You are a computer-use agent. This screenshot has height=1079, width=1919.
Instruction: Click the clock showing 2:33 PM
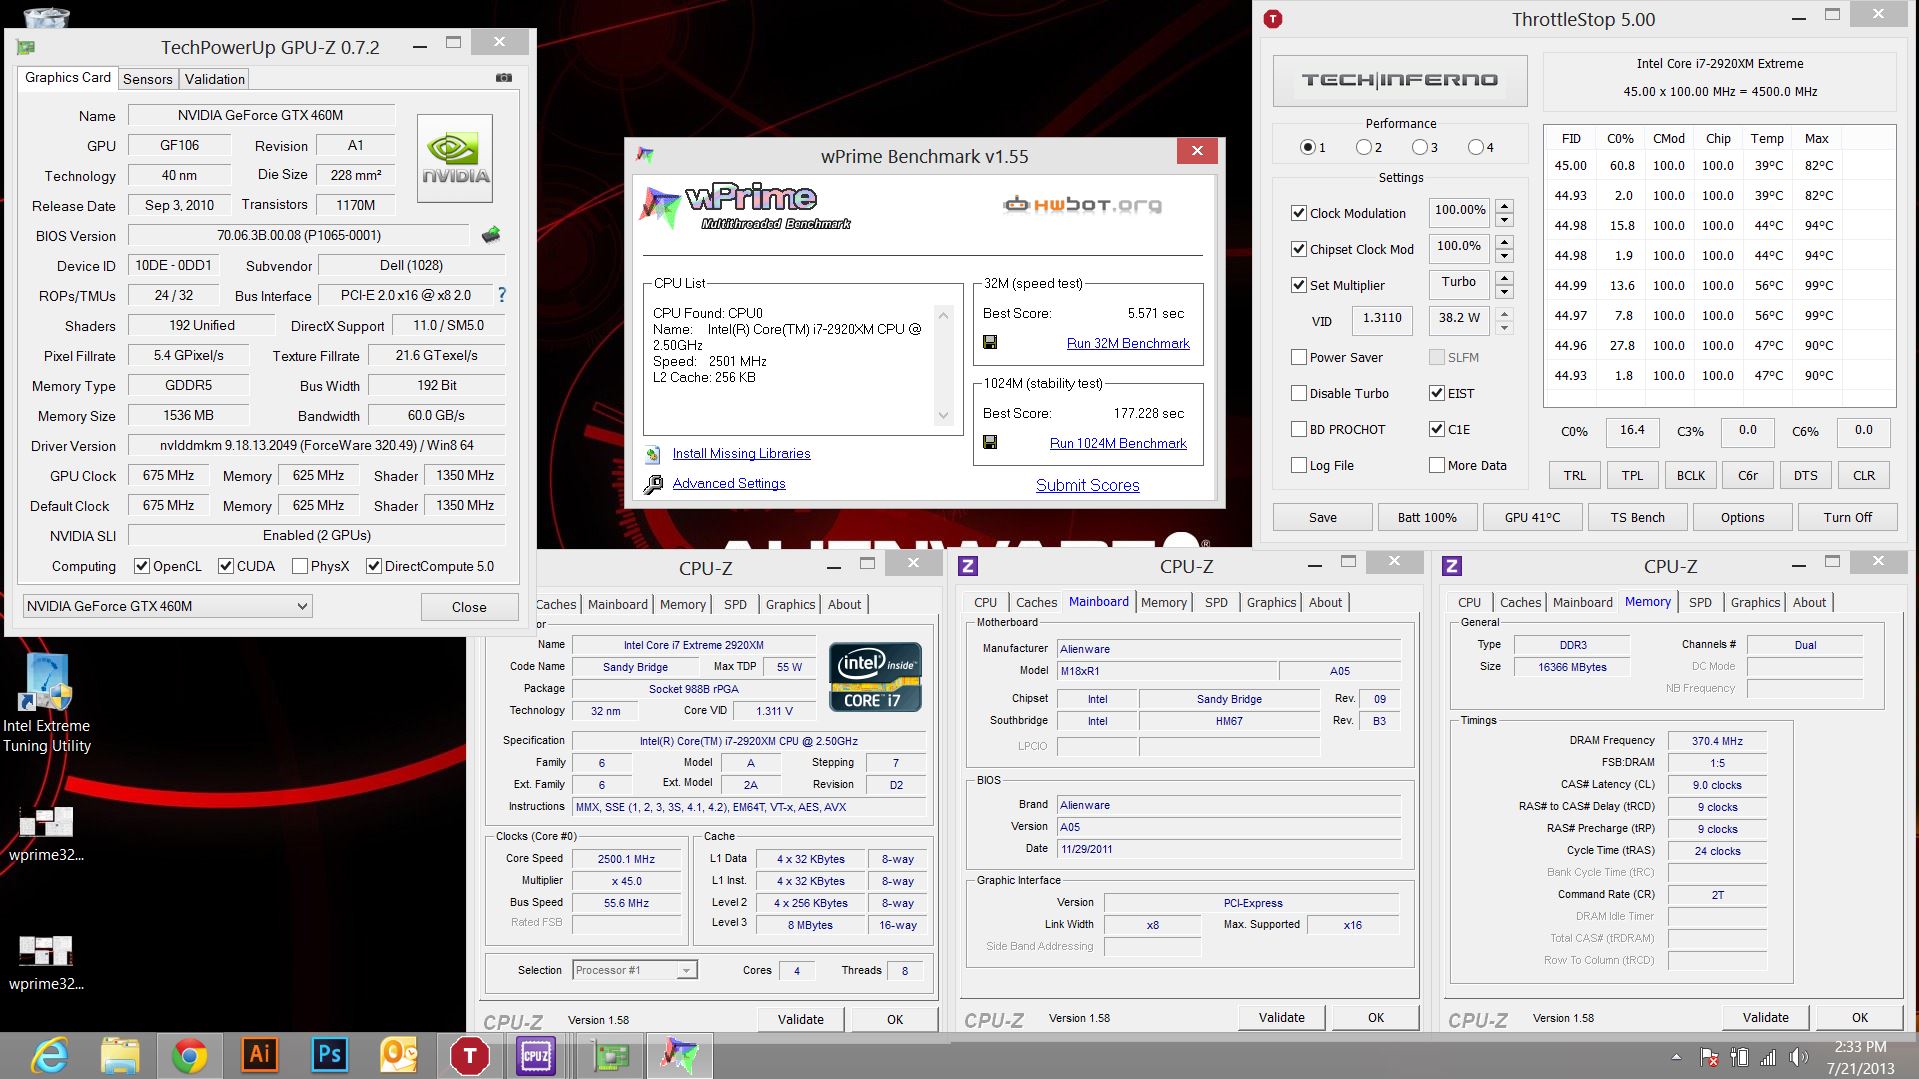click(x=1860, y=1046)
